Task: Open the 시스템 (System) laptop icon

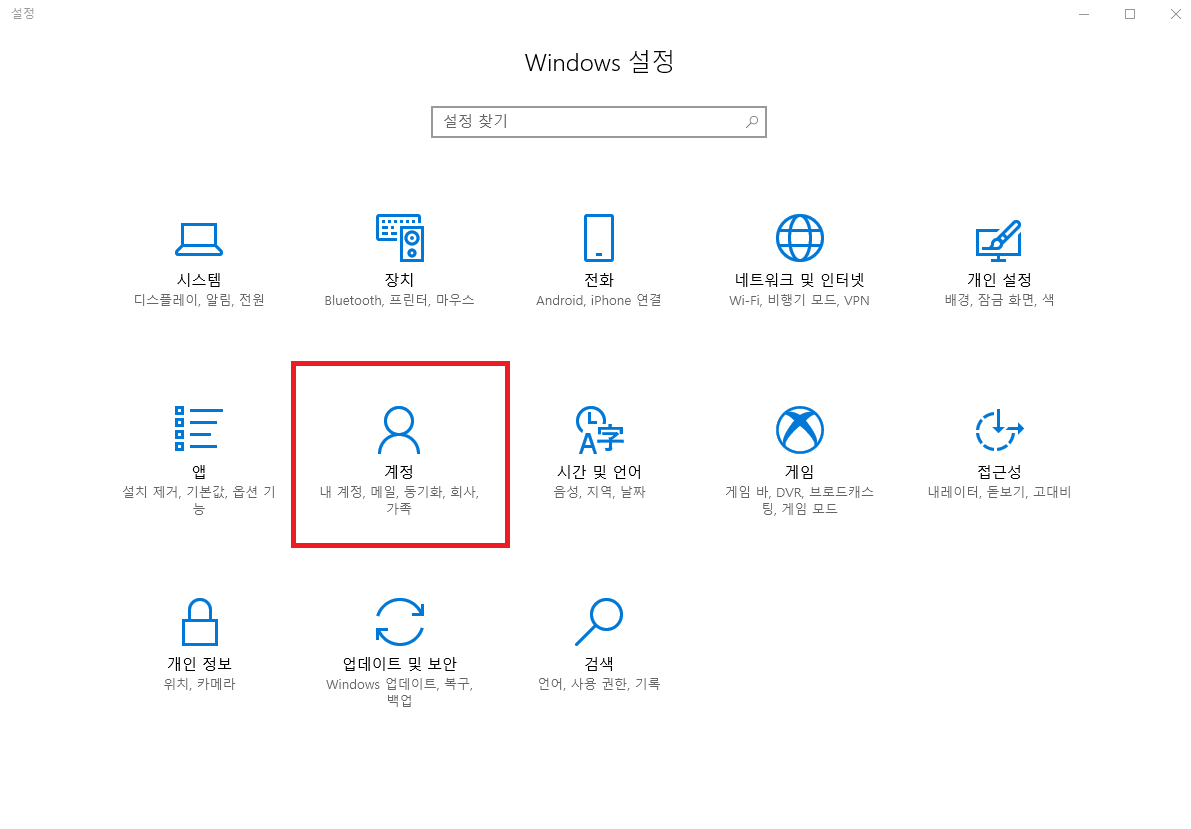Action: (x=198, y=239)
